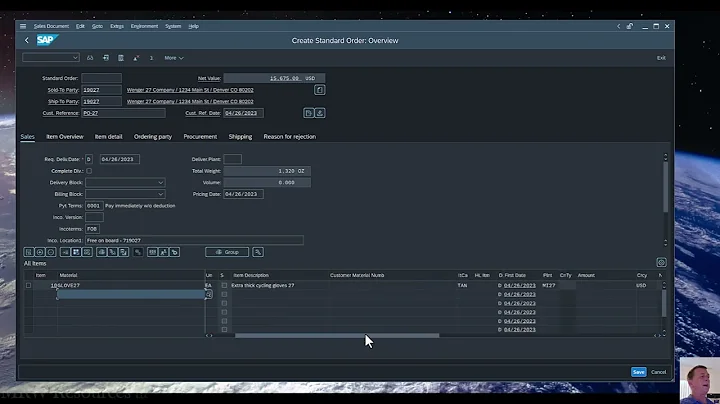Click the trash reject document icon
Image resolution: width=720 pixels, height=404 pixels.
click(x=121, y=58)
